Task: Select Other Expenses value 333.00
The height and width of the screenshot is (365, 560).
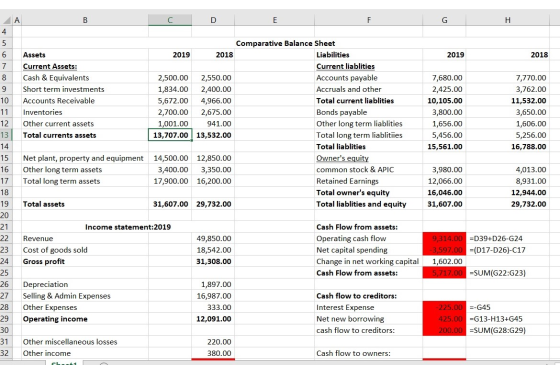Action: click(213, 307)
